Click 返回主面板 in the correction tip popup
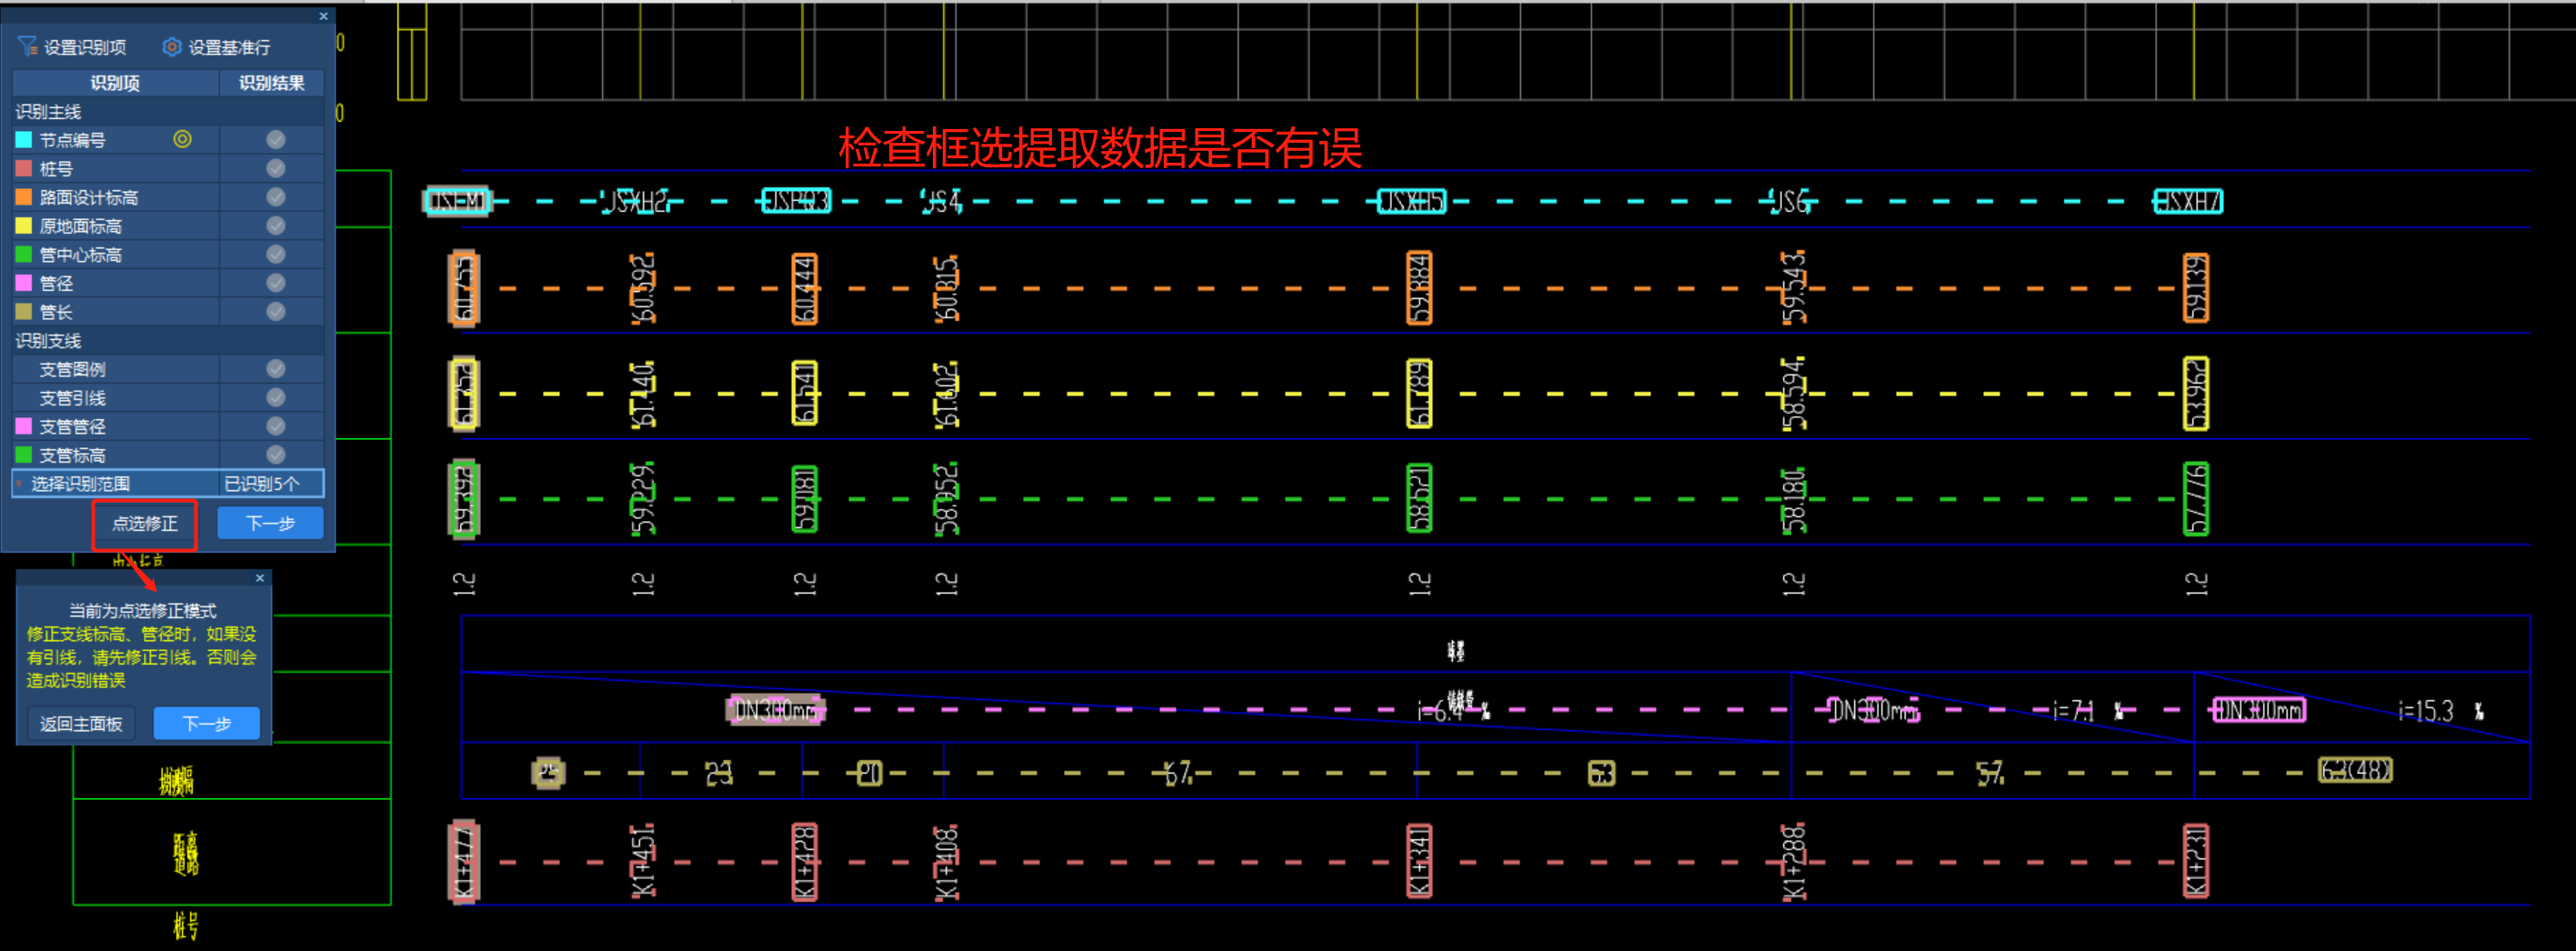2576x951 pixels. click(x=80, y=723)
